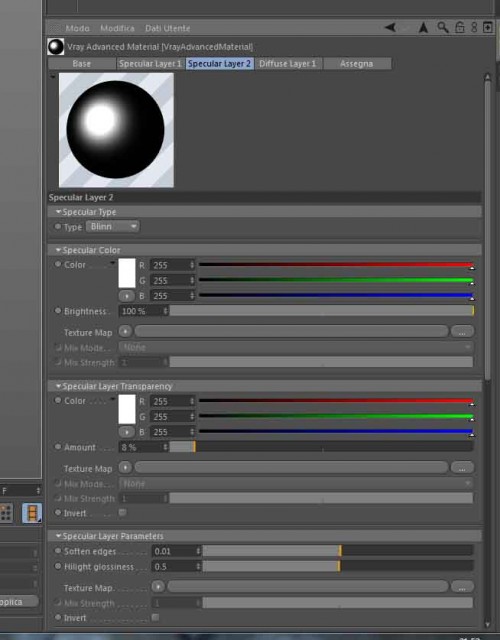Viewport: 500px width, 640px height.
Task: Click animation dot beside Transparency Color
Action: click(58, 400)
